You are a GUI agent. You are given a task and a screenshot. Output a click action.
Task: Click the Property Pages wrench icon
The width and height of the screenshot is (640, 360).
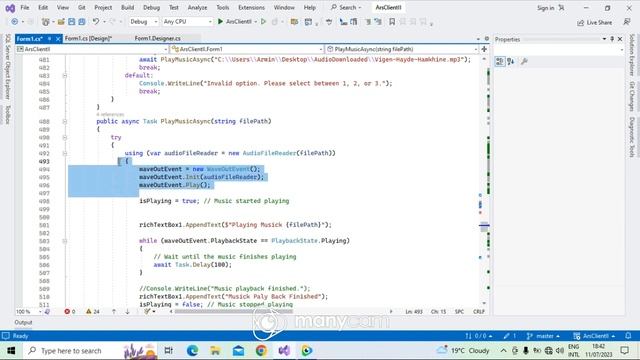pos(524,62)
